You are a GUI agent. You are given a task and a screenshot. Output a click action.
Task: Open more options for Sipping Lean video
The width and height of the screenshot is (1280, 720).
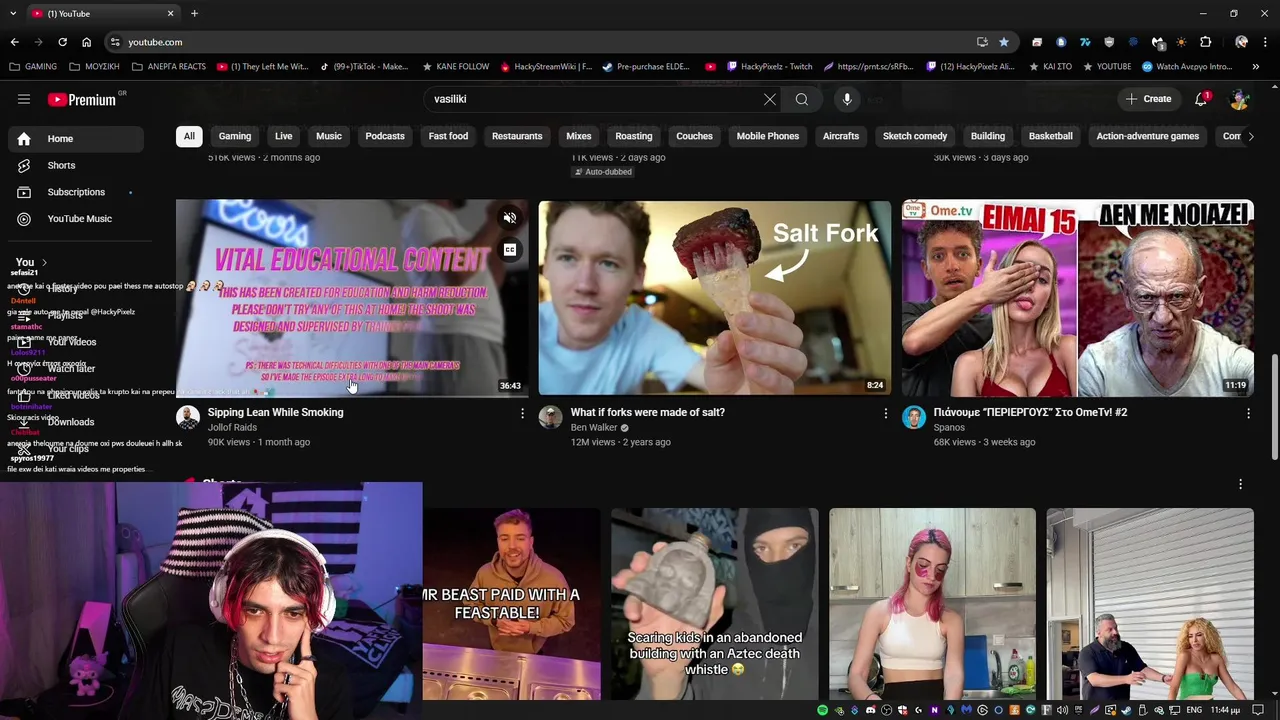click(522, 413)
